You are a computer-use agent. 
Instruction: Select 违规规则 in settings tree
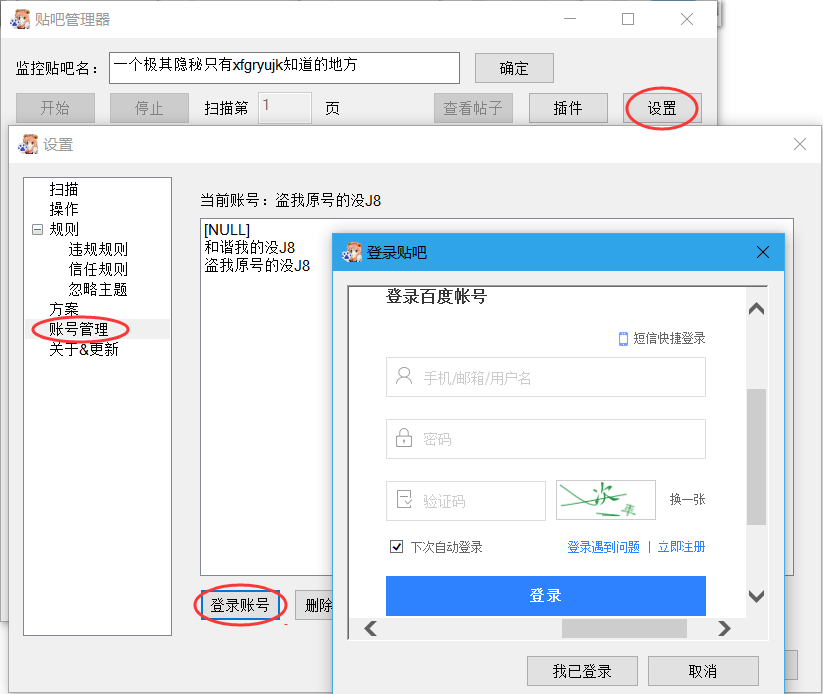coord(98,249)
